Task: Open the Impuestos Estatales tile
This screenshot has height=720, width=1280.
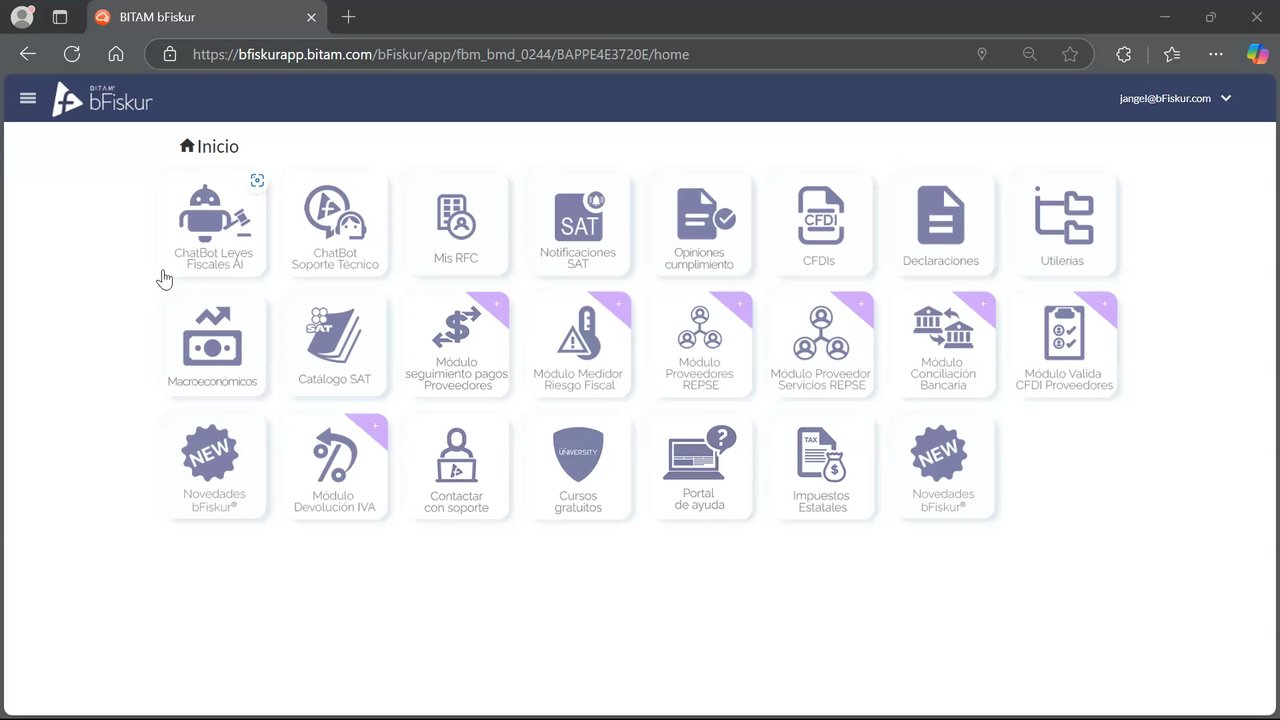Action: click(821, 467)
